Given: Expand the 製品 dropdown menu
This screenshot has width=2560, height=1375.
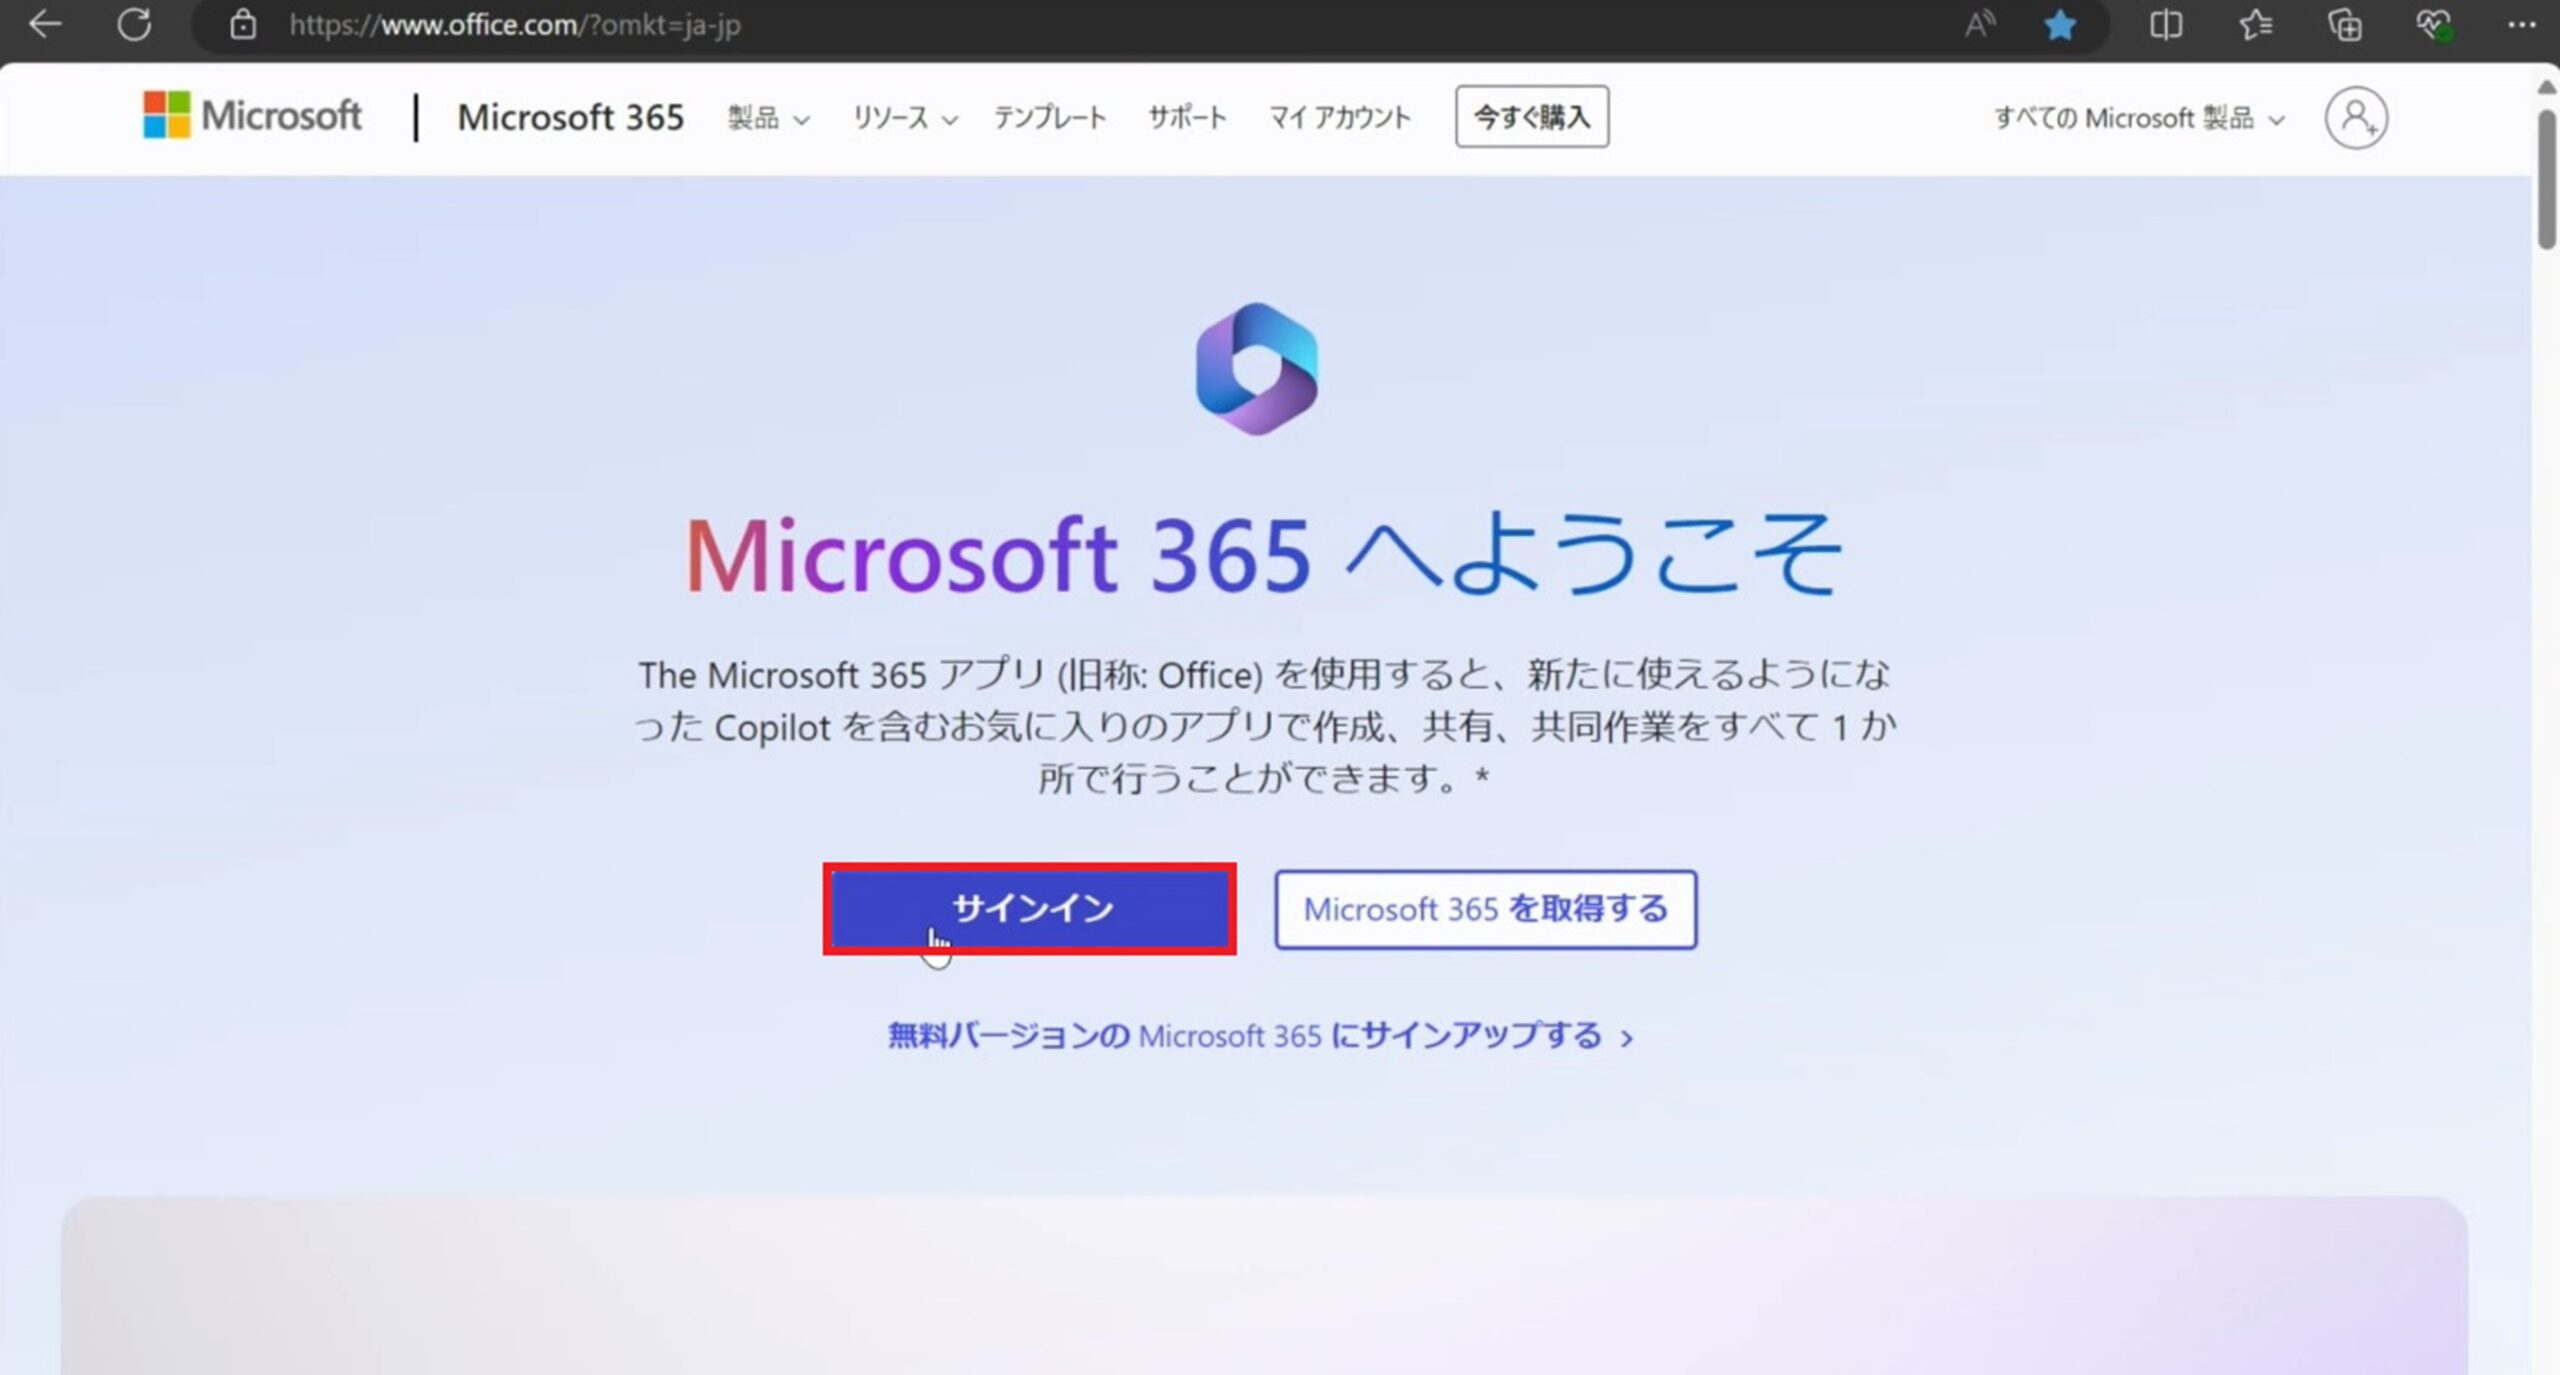Looking at the screenshot, I should [x=768, y=118].
